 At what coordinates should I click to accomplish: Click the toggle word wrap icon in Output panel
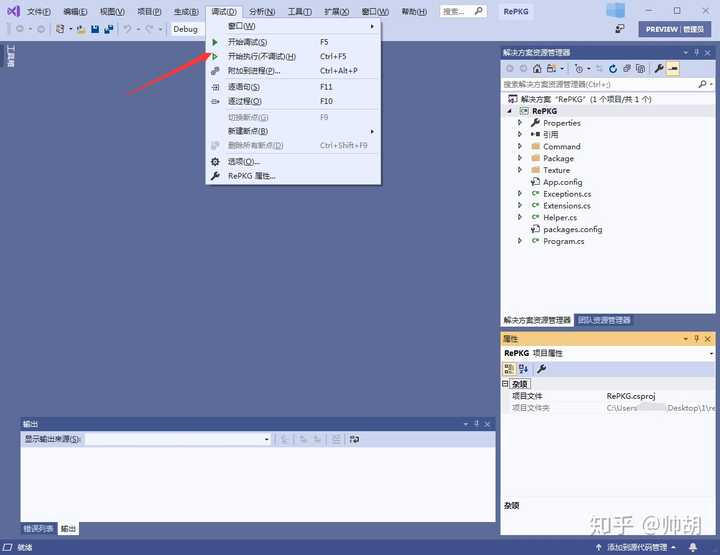354,439
